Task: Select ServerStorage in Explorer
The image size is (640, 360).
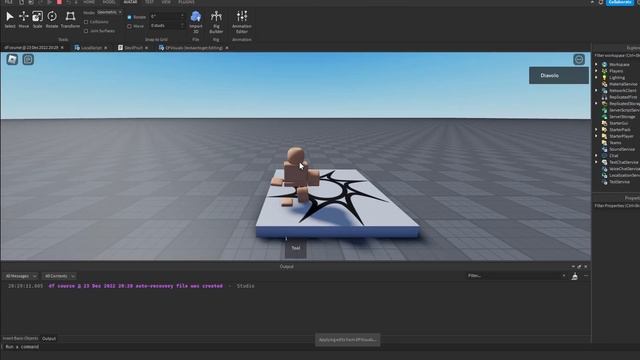Action: [622, 117]
